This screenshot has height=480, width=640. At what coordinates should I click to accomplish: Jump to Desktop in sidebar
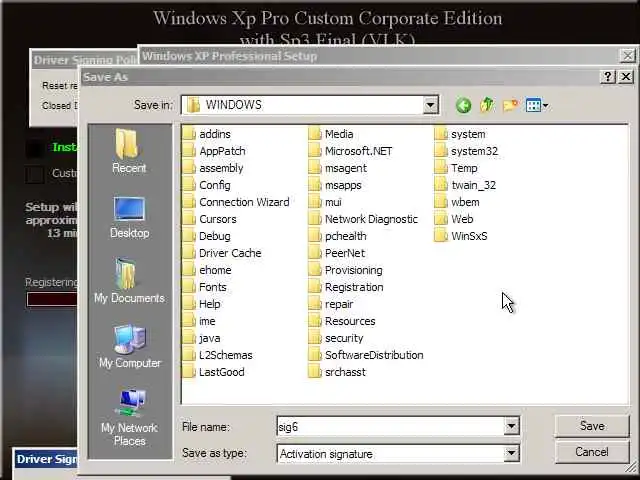pos(129,218)
